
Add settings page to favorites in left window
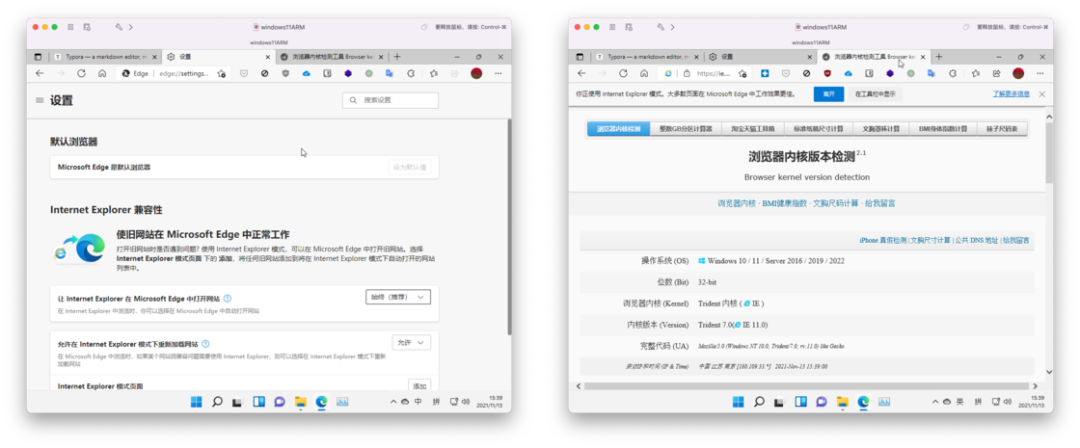[221, 73]
